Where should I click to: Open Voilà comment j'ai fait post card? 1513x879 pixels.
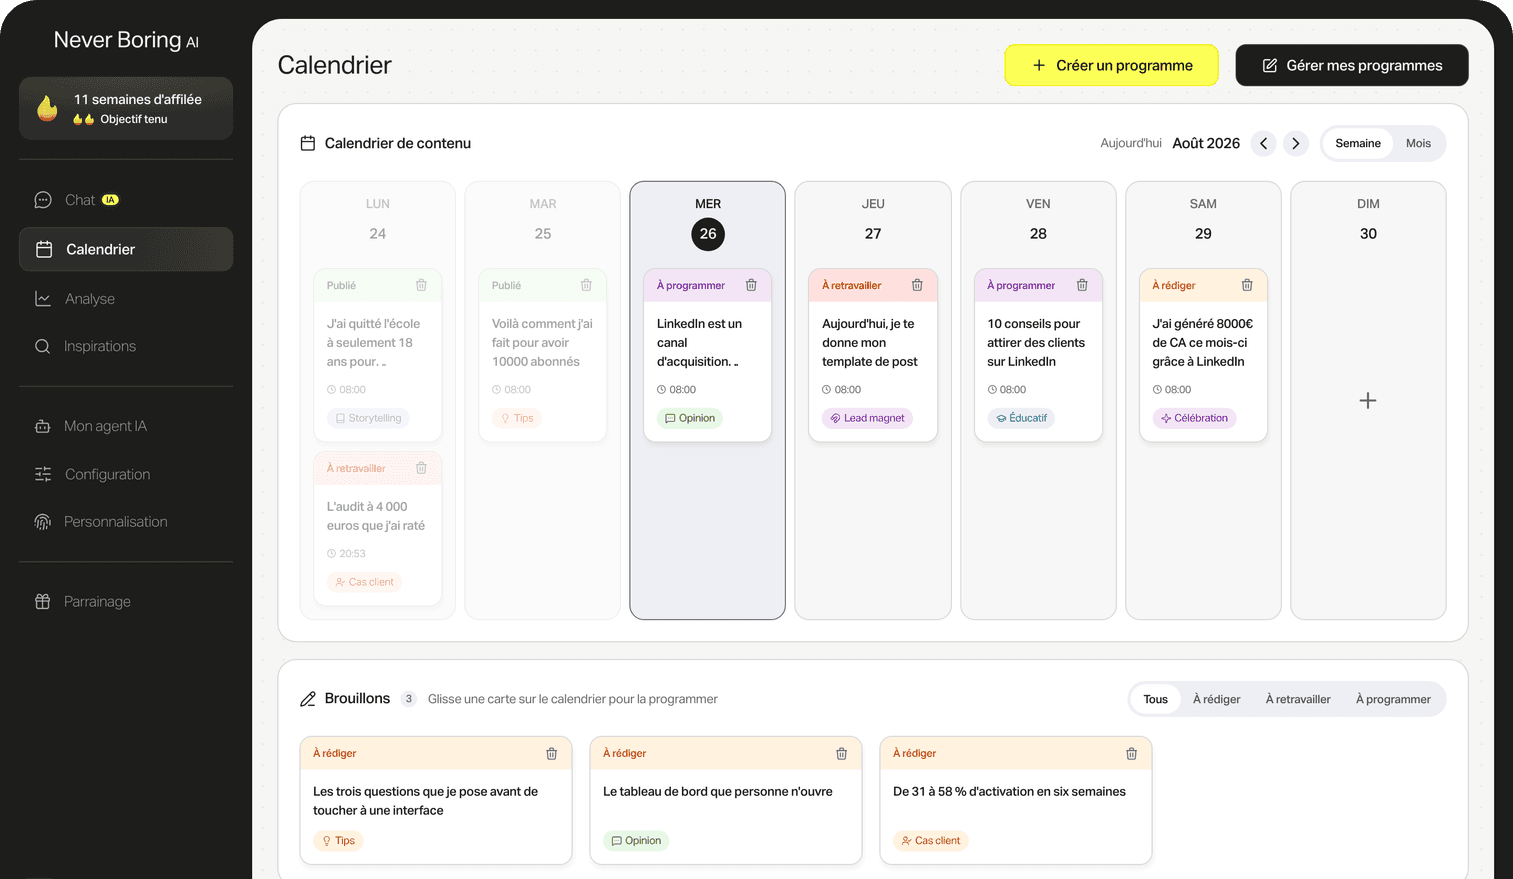(543, 355)
